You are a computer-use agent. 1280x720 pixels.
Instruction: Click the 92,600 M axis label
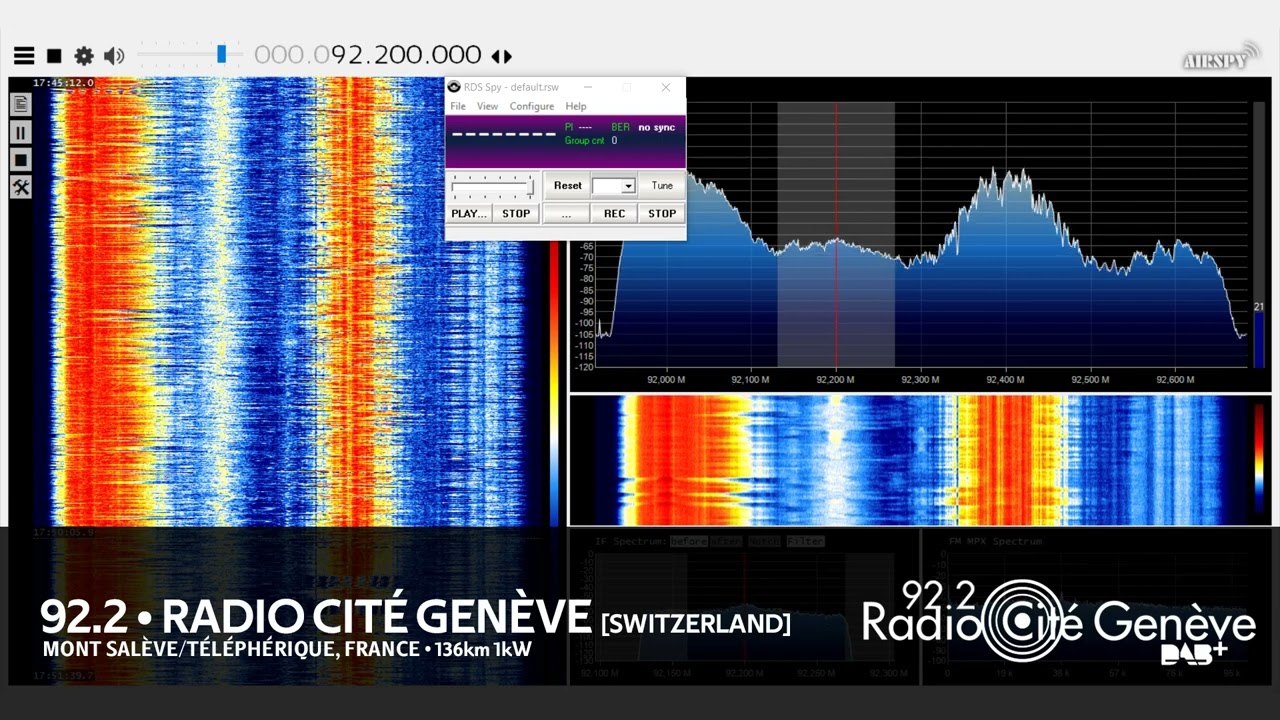pyautogui.click(x=1175, y=380)
